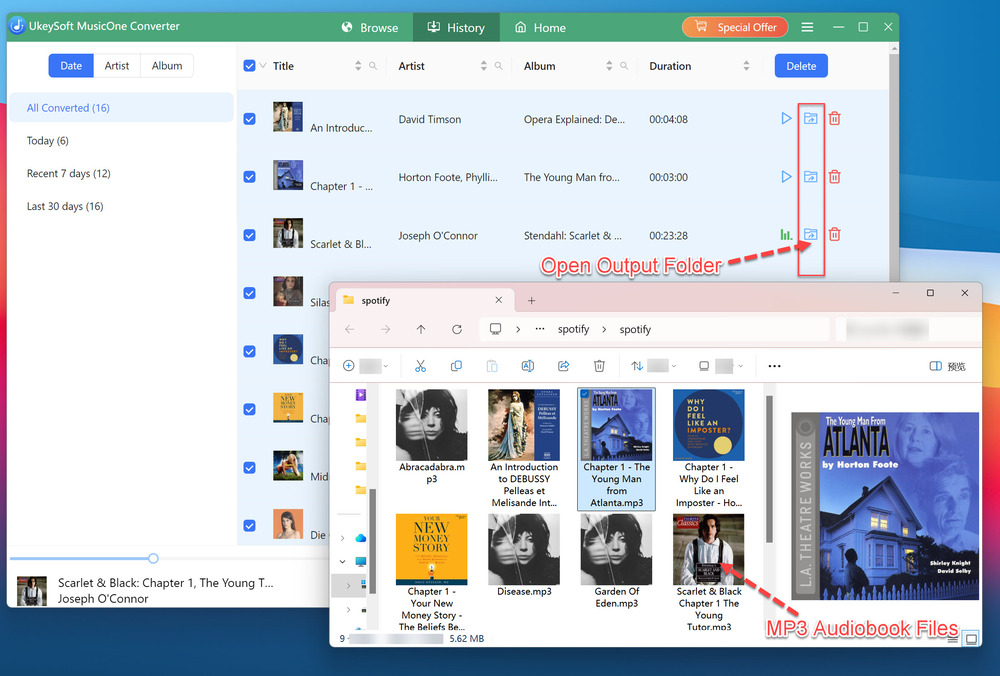The image size is (1000, 676).
Task: Switch to the Browse tab
Action: pyautogui.click(x=370, y=27)
